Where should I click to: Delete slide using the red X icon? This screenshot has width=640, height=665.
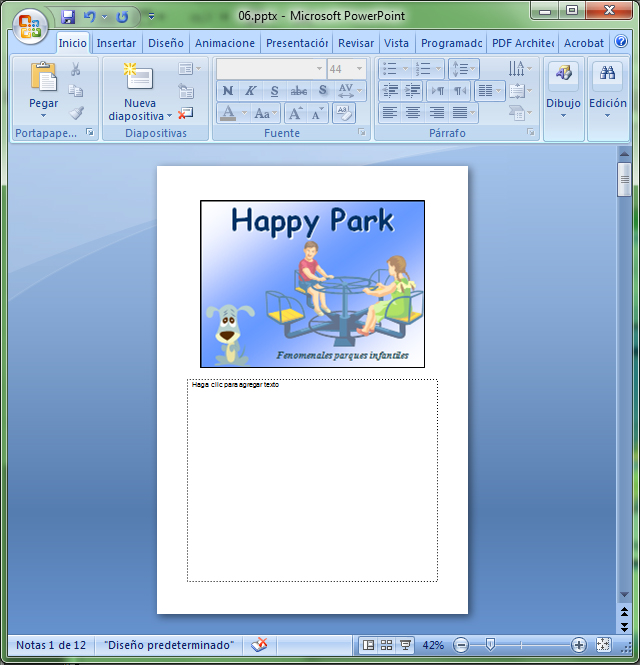(x=186, y=114)
